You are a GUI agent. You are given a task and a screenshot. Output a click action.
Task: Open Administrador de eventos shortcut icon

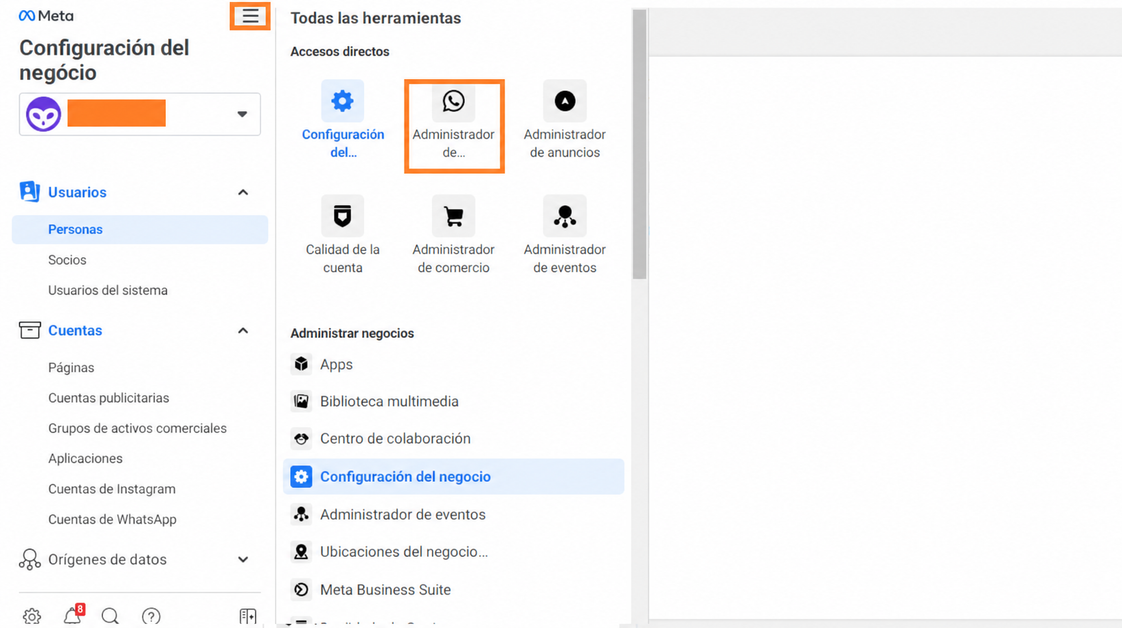click(x=565, y=216)
